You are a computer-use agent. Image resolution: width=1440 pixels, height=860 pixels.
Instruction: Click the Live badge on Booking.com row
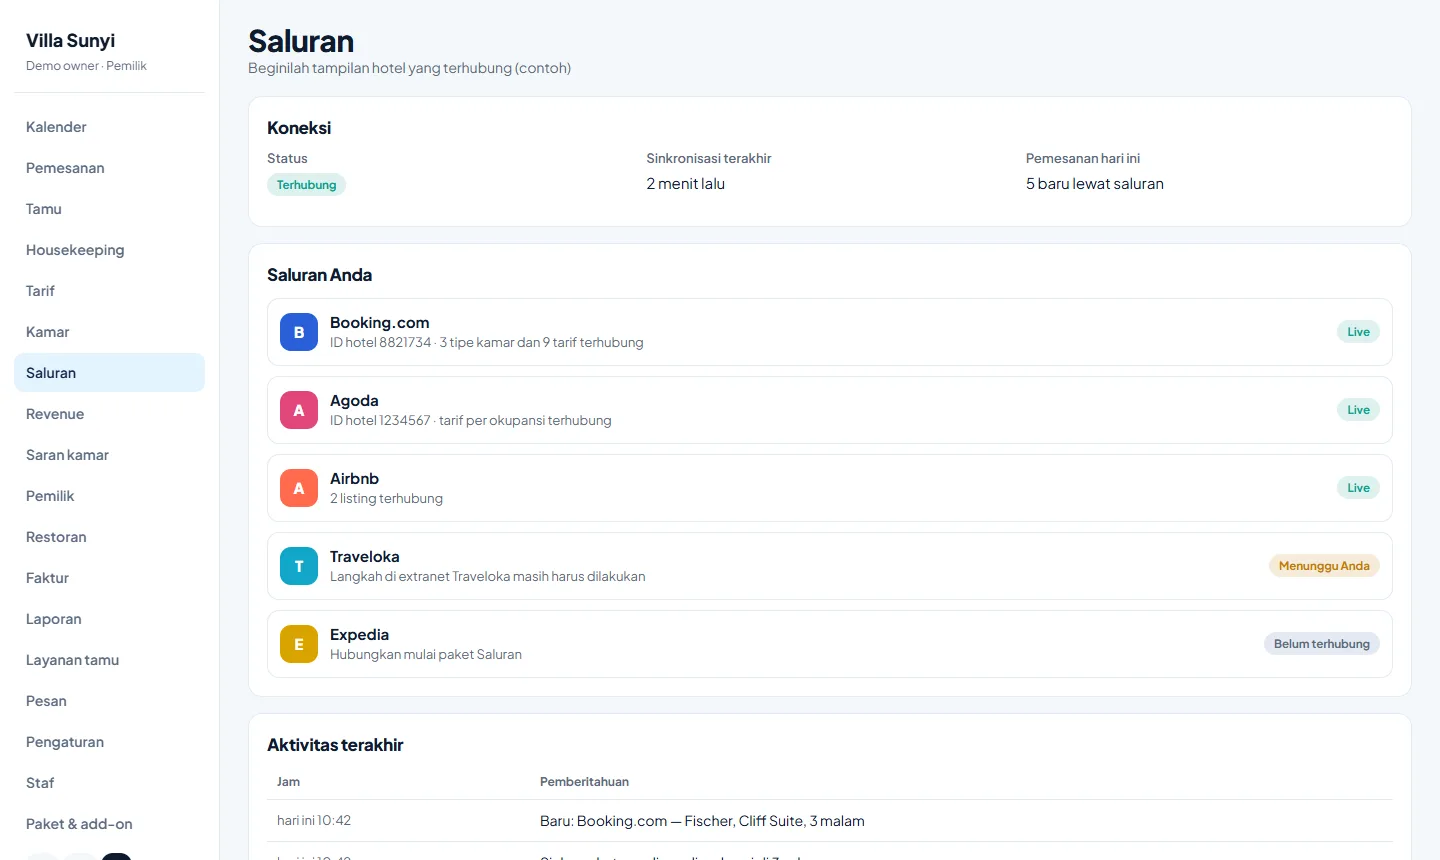point(1358,332)
